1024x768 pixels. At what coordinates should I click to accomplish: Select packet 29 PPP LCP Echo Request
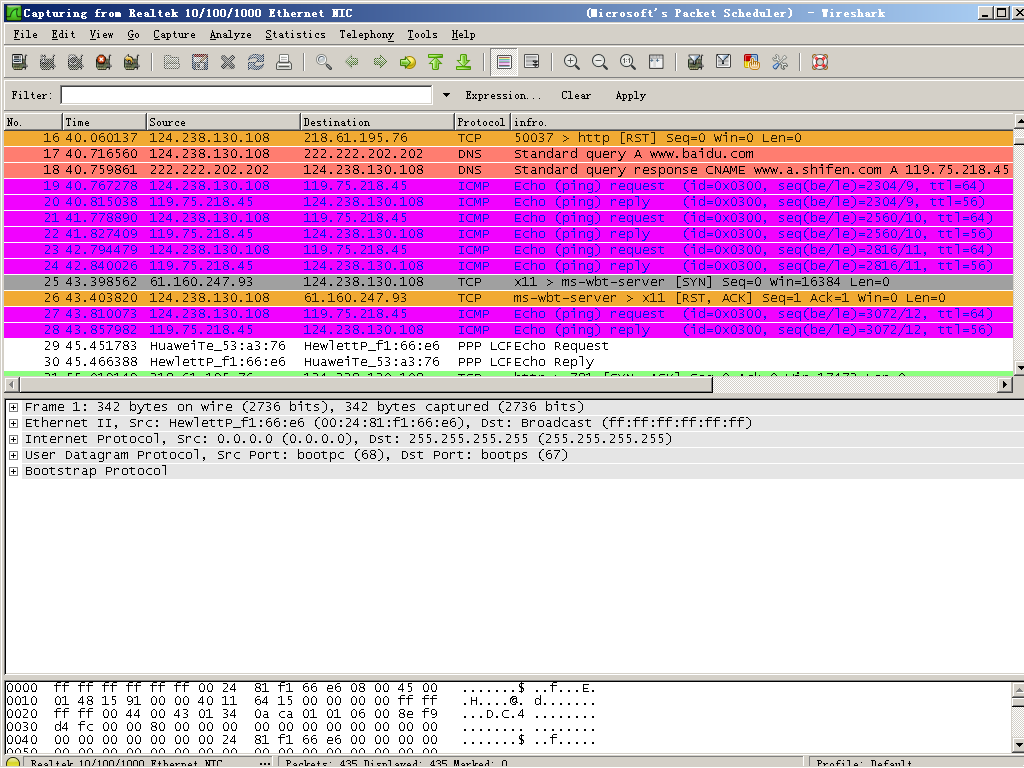pyautogui.click(x=508, y=346)
